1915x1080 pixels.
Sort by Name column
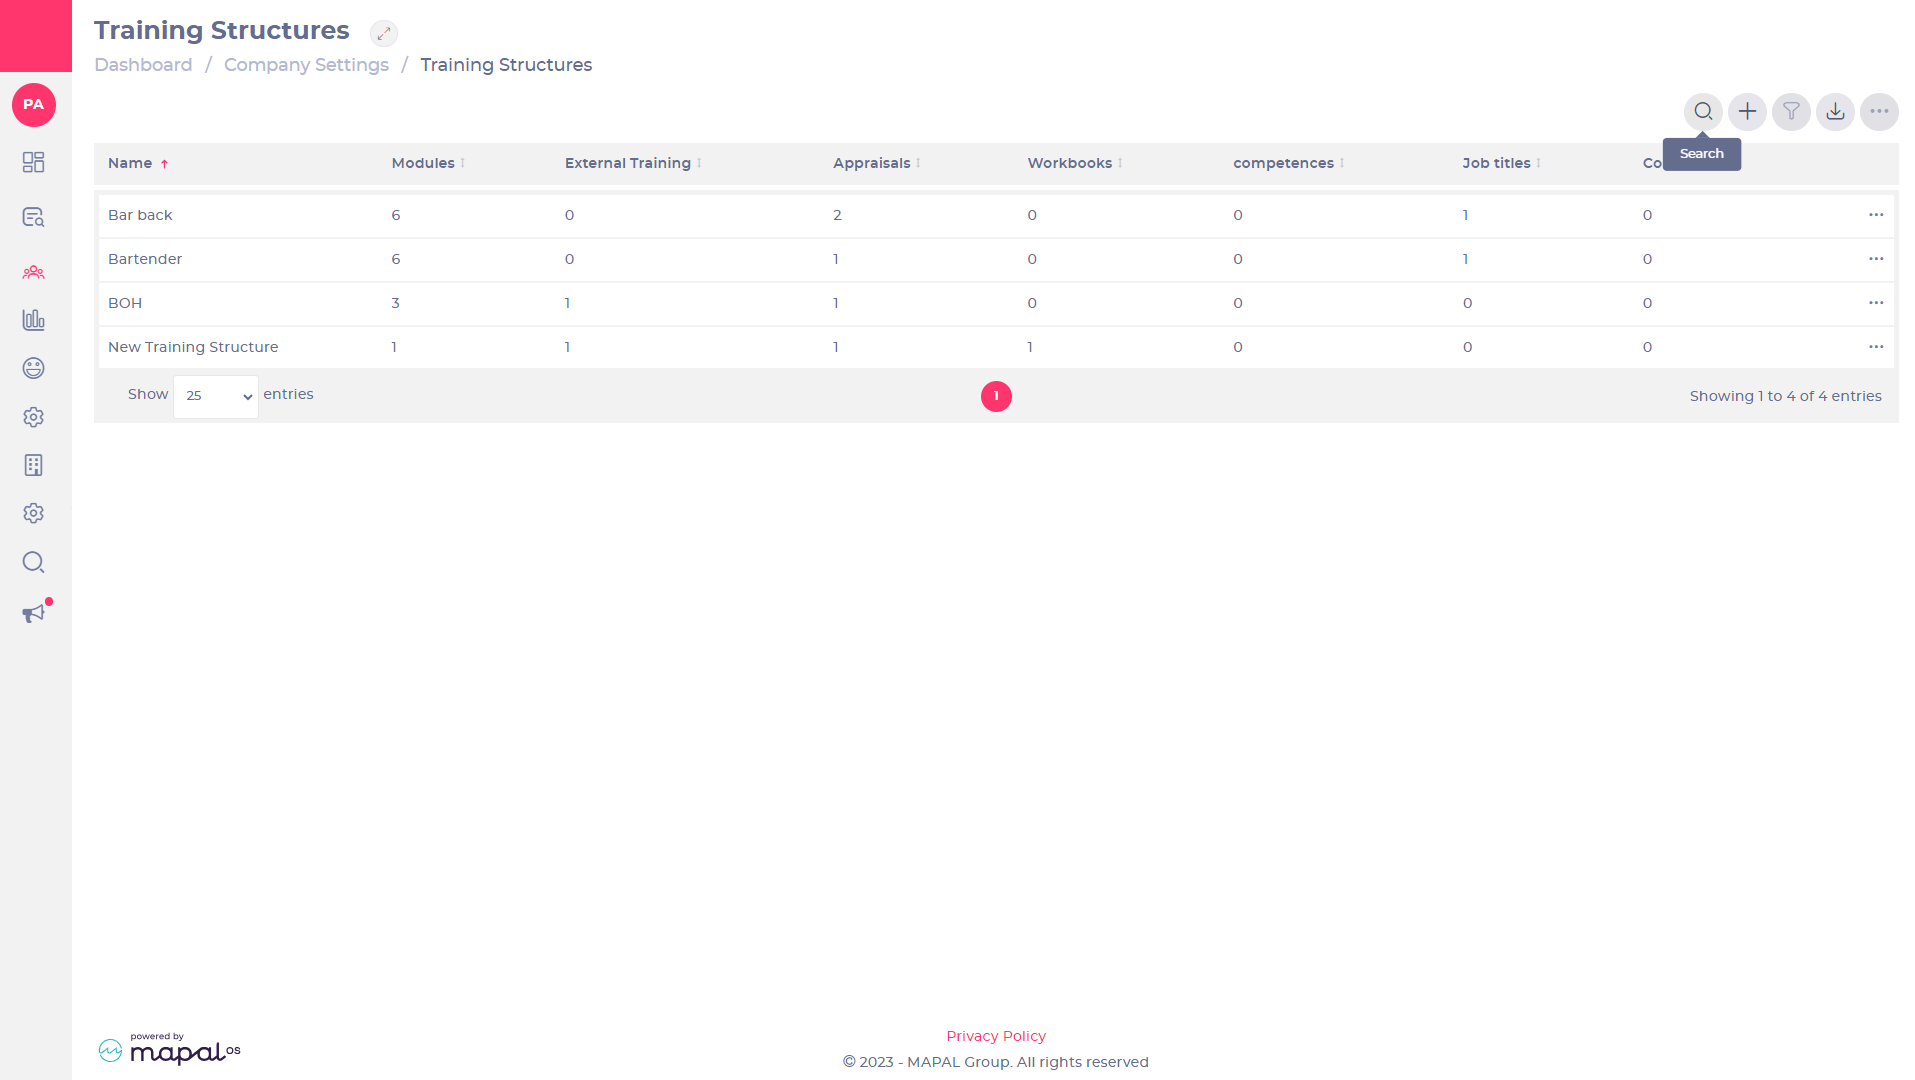[x=138, y=163]
